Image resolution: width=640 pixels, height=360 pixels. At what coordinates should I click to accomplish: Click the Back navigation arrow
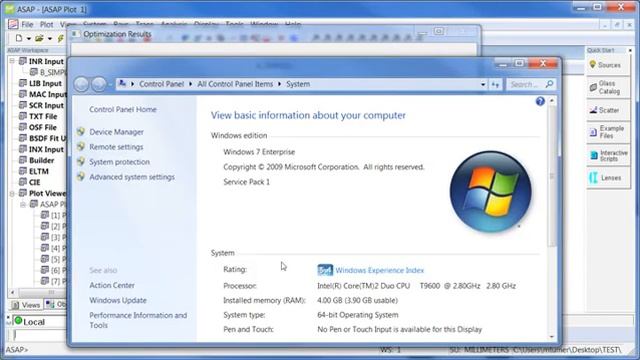pyautogui.click(x=82, y=84)
